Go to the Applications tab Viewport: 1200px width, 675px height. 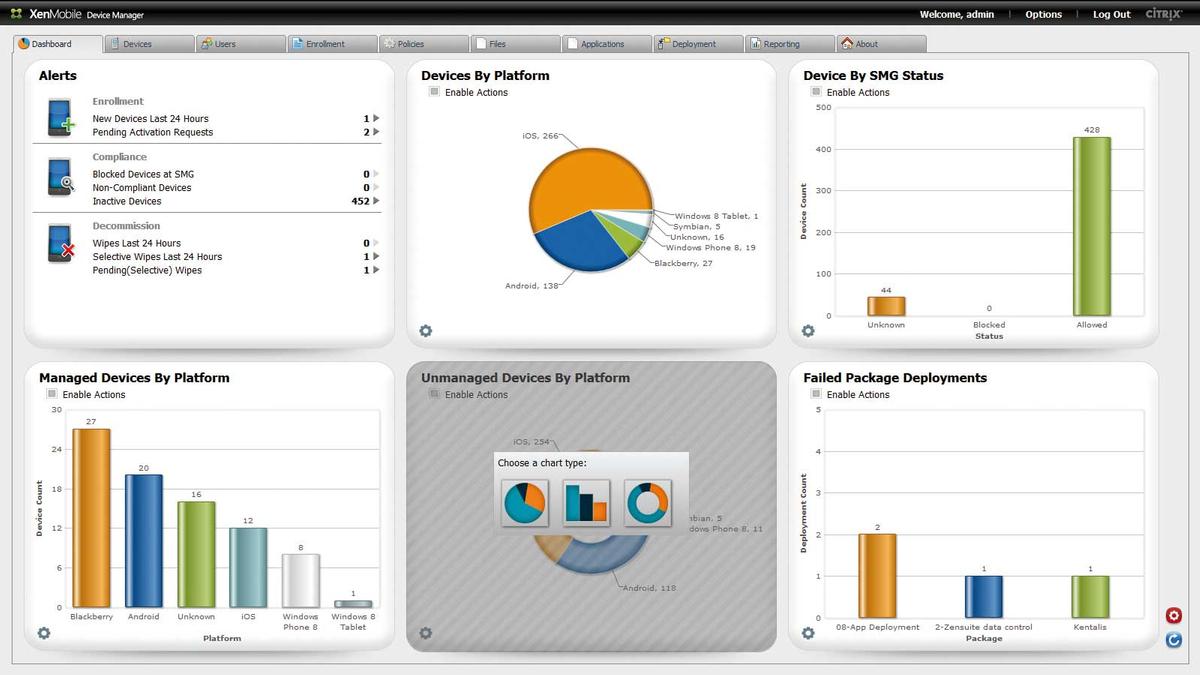pyautogui.click(x=607, y=44)
